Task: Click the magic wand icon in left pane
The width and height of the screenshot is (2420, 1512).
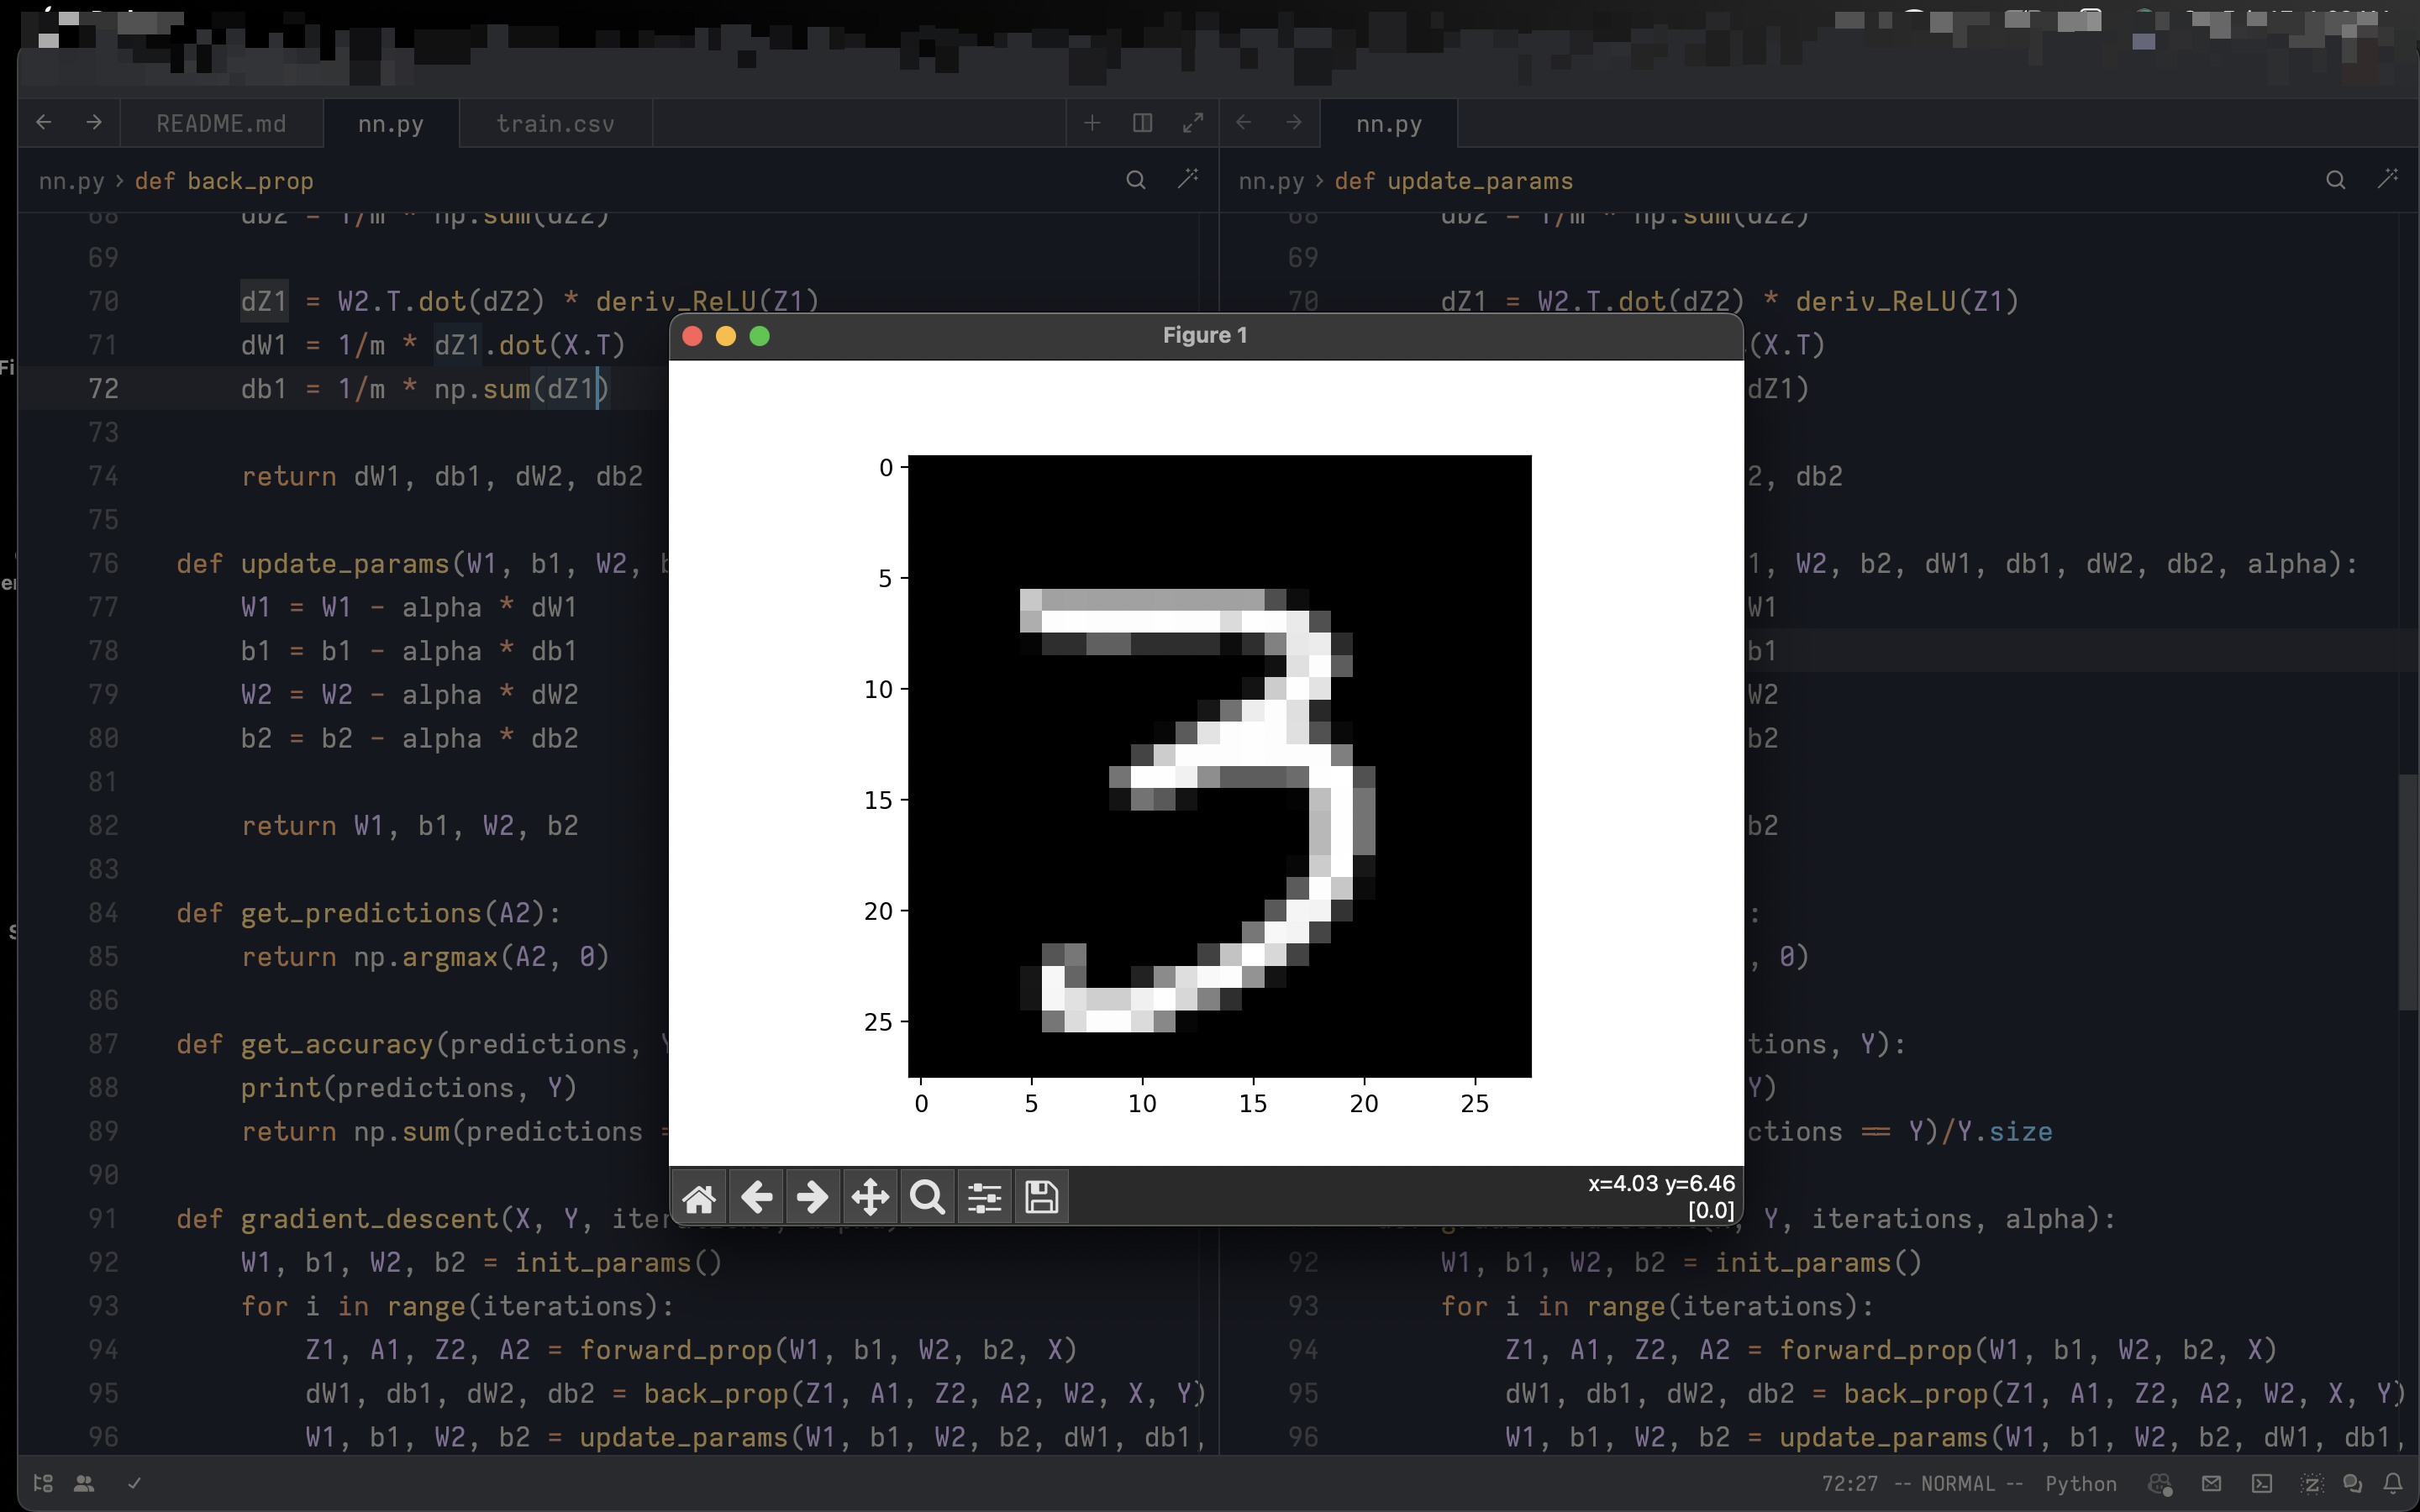Action: coord(1188,180)
